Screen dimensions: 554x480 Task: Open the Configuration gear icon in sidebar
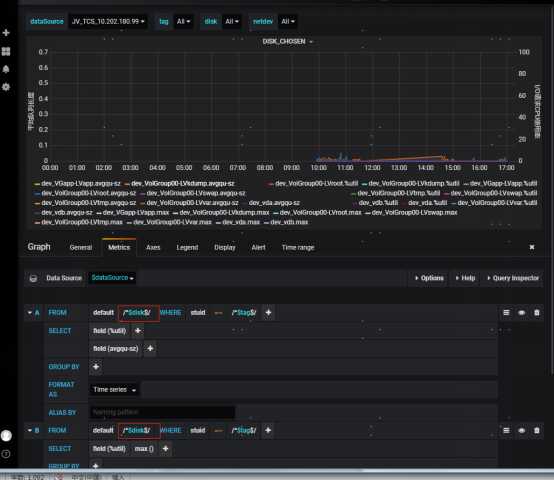(6, 87)
